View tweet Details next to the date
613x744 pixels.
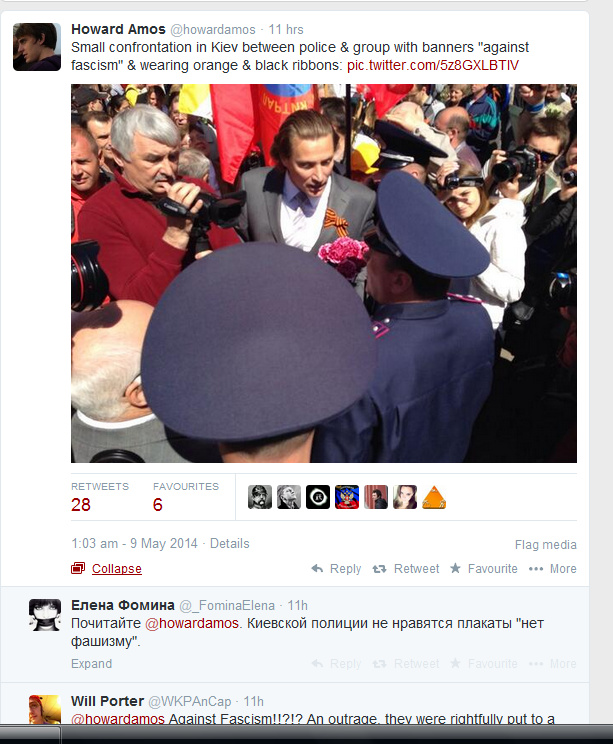pos(230,543)
